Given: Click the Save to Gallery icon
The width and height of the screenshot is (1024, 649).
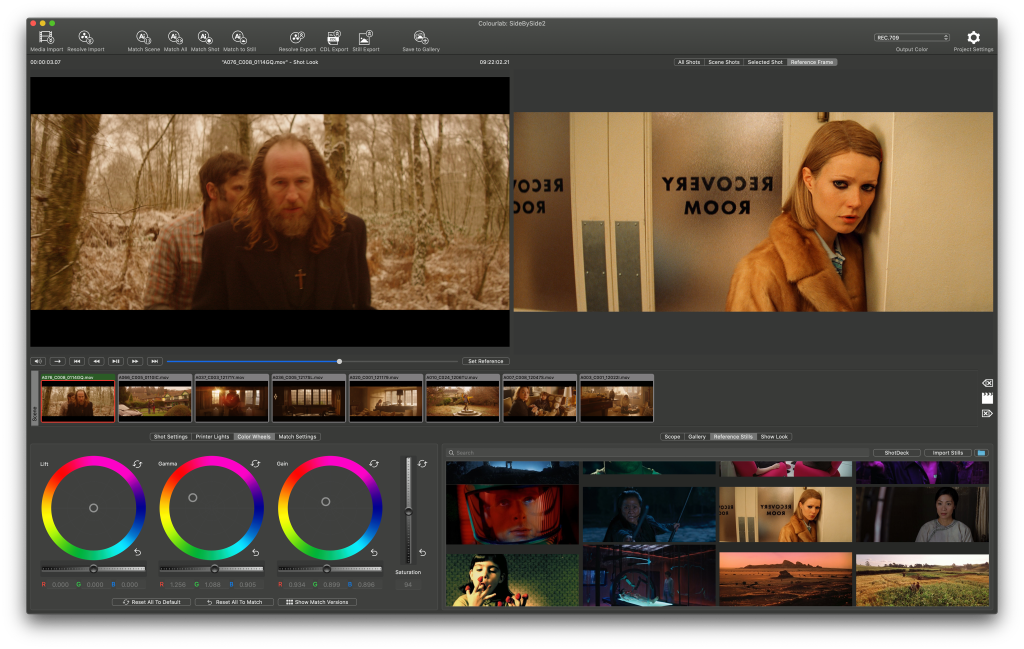Looking at the screenshot, I should [x=421, y=37].
